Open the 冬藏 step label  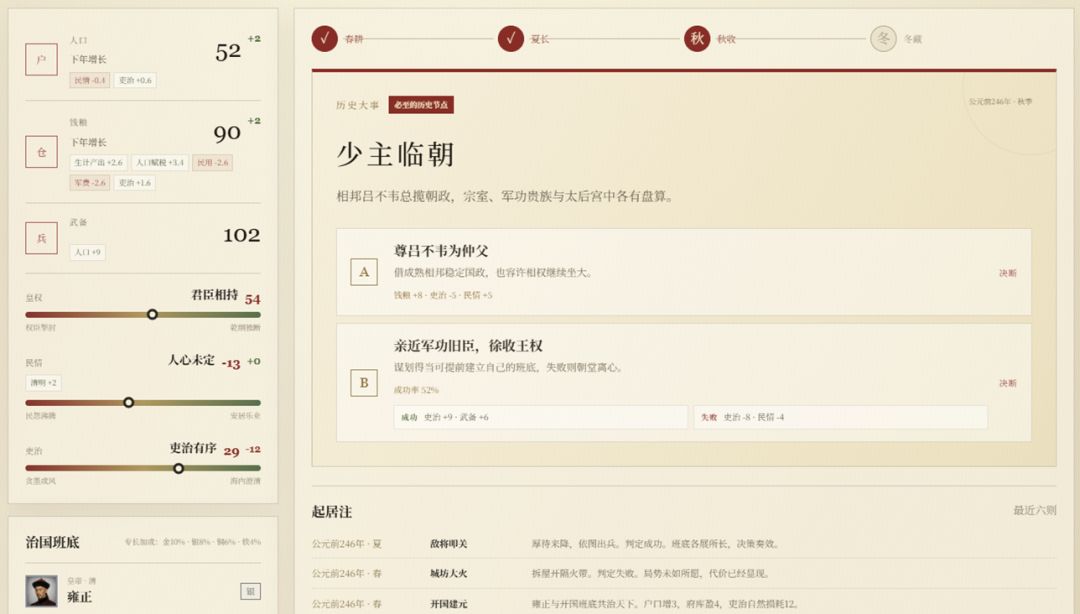913,39
